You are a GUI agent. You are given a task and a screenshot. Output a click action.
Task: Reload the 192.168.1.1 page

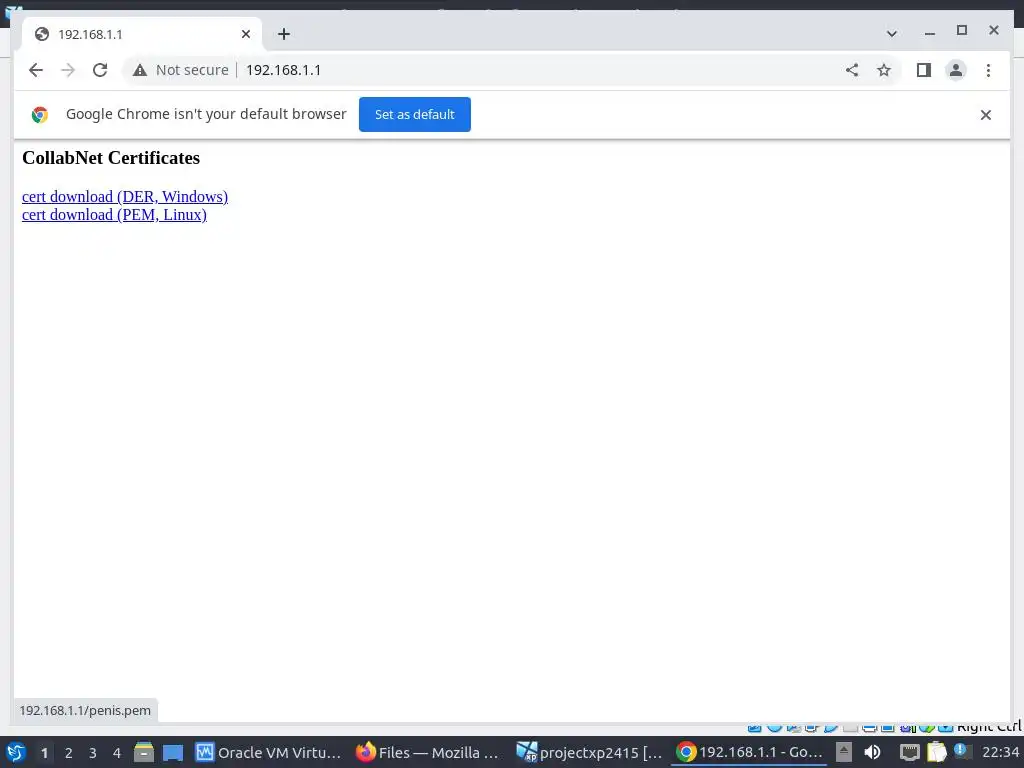(x=100, y=70)
